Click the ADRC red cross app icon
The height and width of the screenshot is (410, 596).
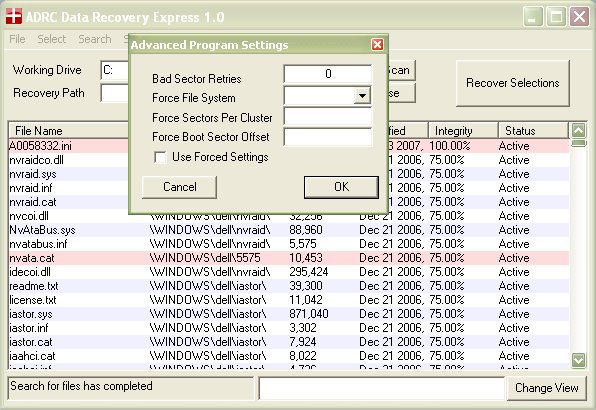[14, 16]
